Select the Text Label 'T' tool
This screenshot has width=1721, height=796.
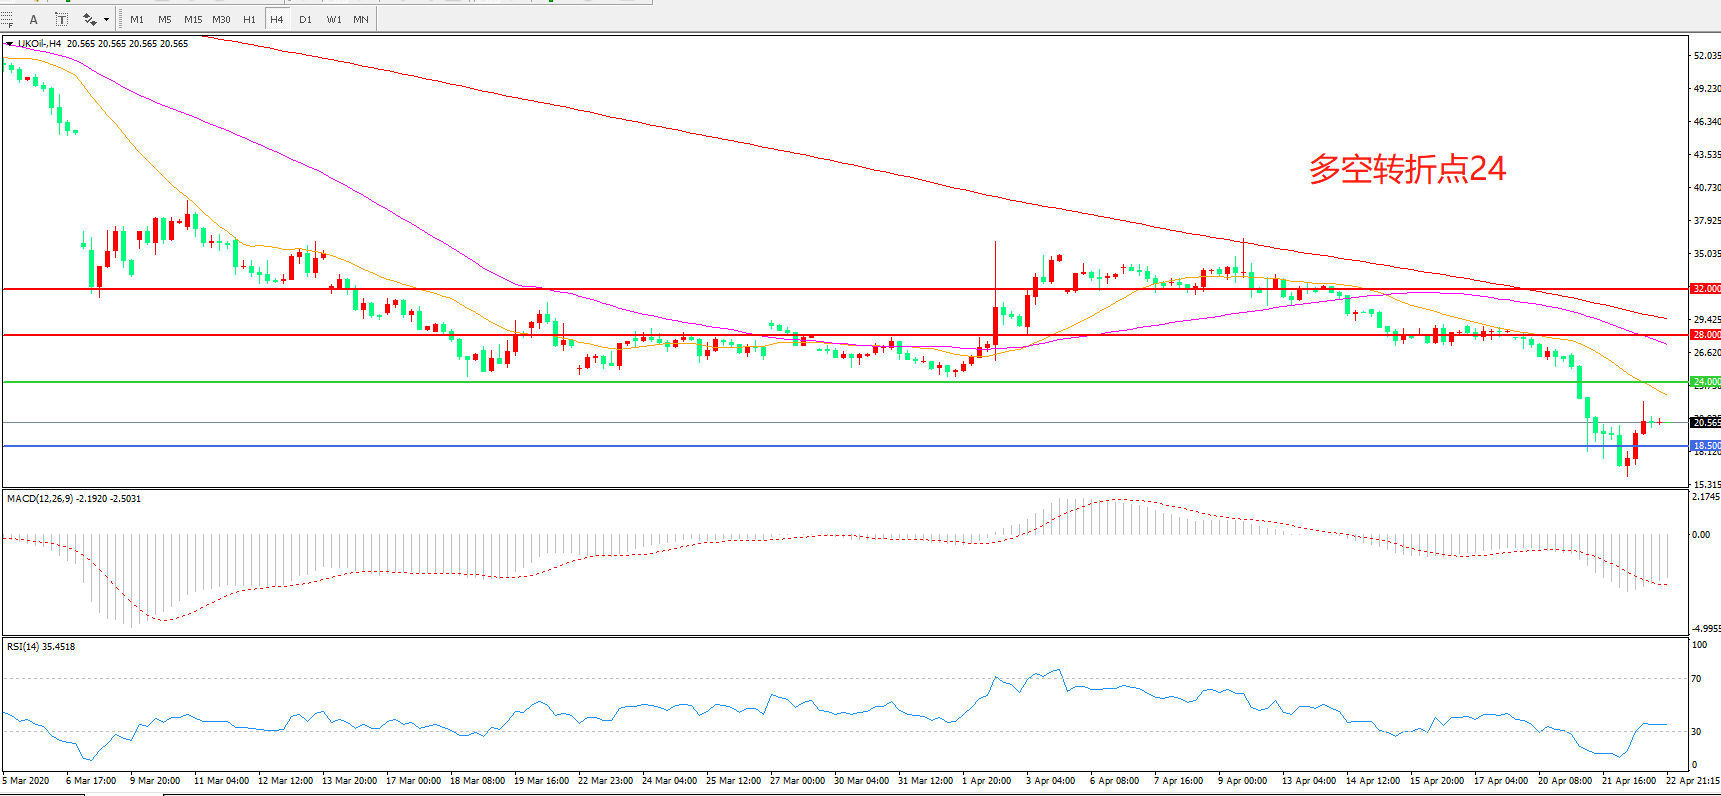(x=61, y=19)
